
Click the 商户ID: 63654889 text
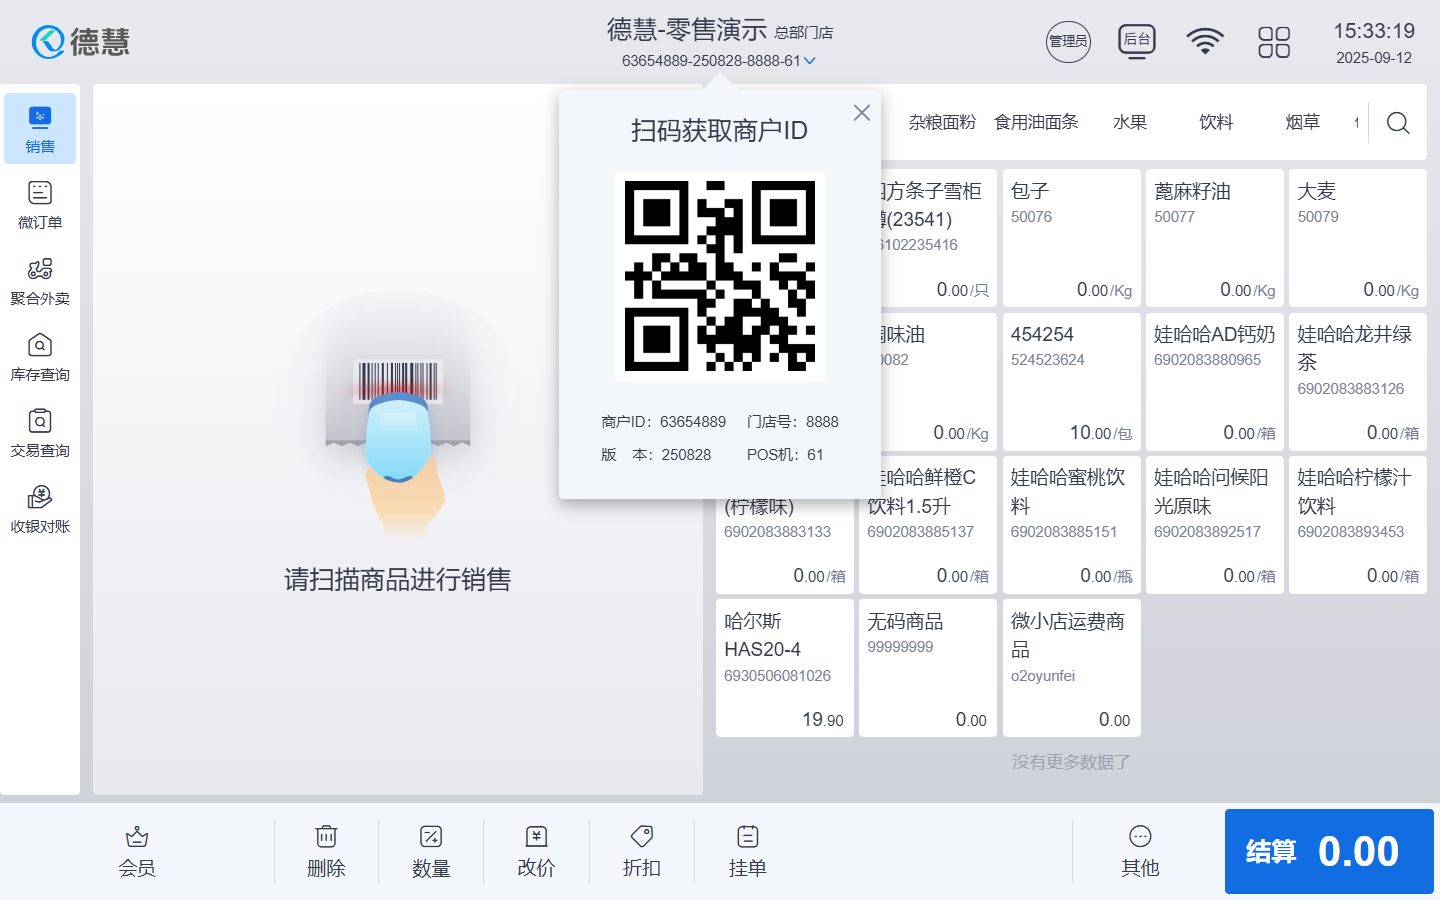(664, 422)
